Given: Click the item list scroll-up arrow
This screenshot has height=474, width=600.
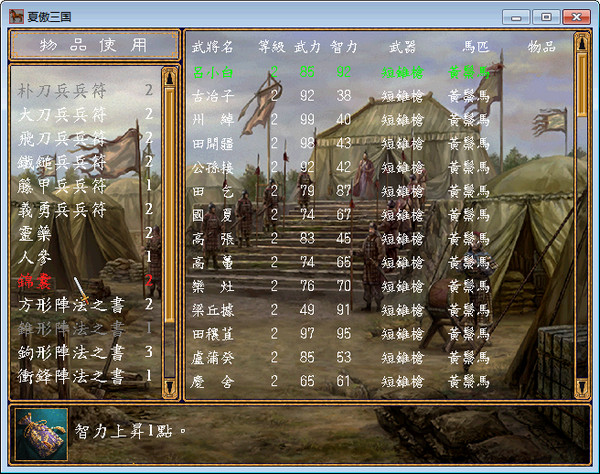Looking at the screenshot, I should (x=170, y=78).
